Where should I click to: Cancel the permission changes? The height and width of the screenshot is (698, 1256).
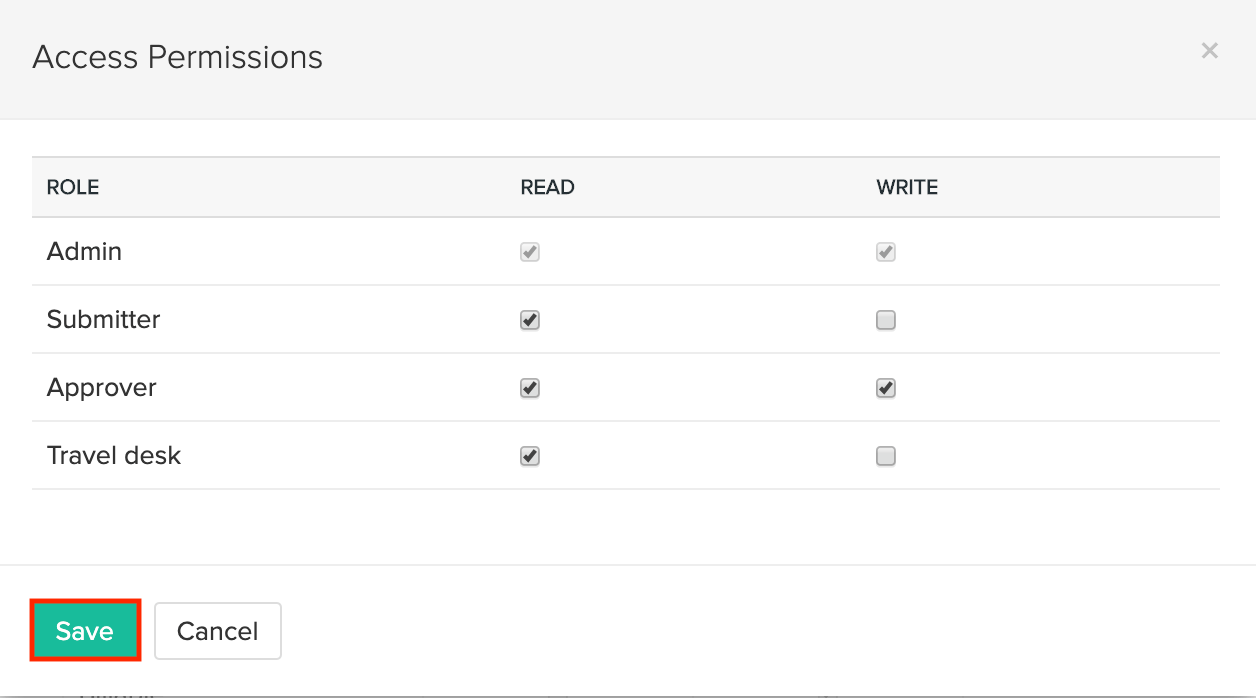(x=218, y=631)
